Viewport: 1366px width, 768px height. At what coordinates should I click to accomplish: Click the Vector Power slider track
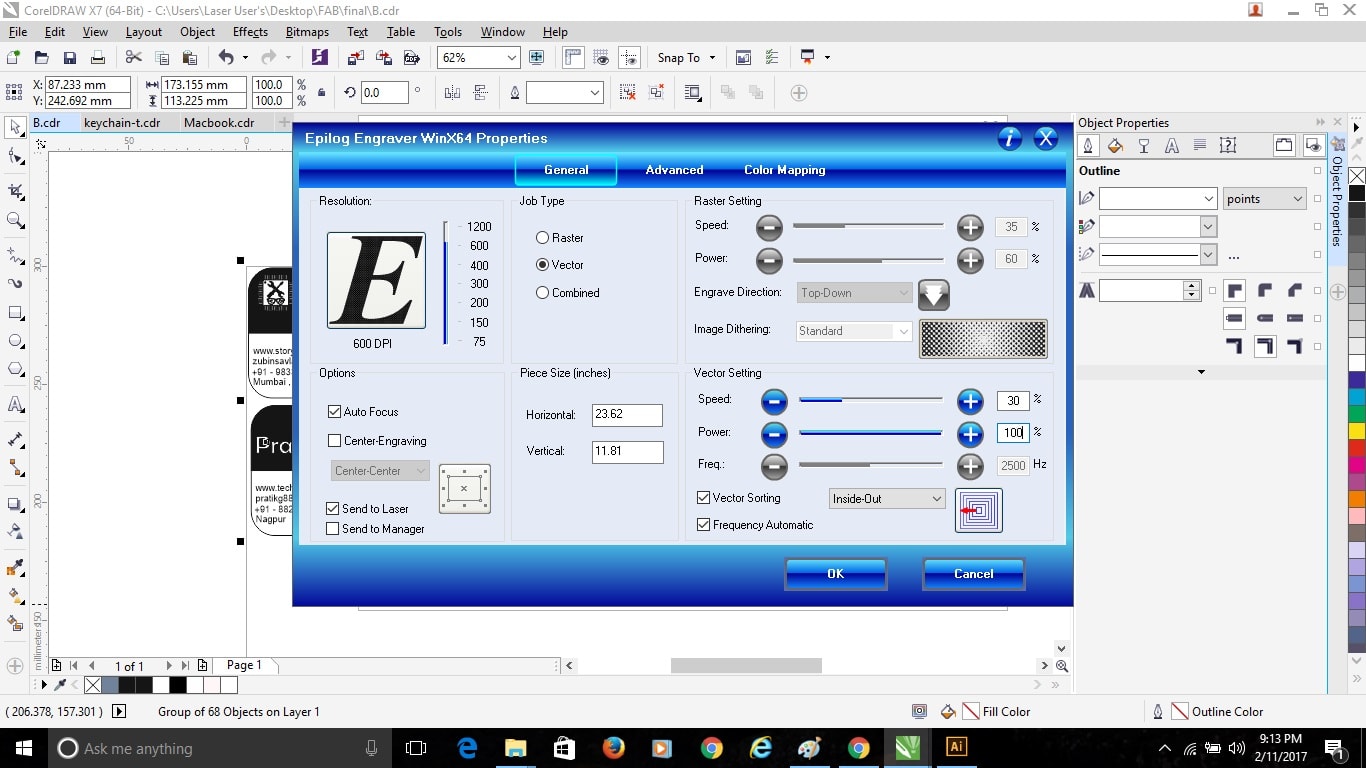tap(871, 433)
